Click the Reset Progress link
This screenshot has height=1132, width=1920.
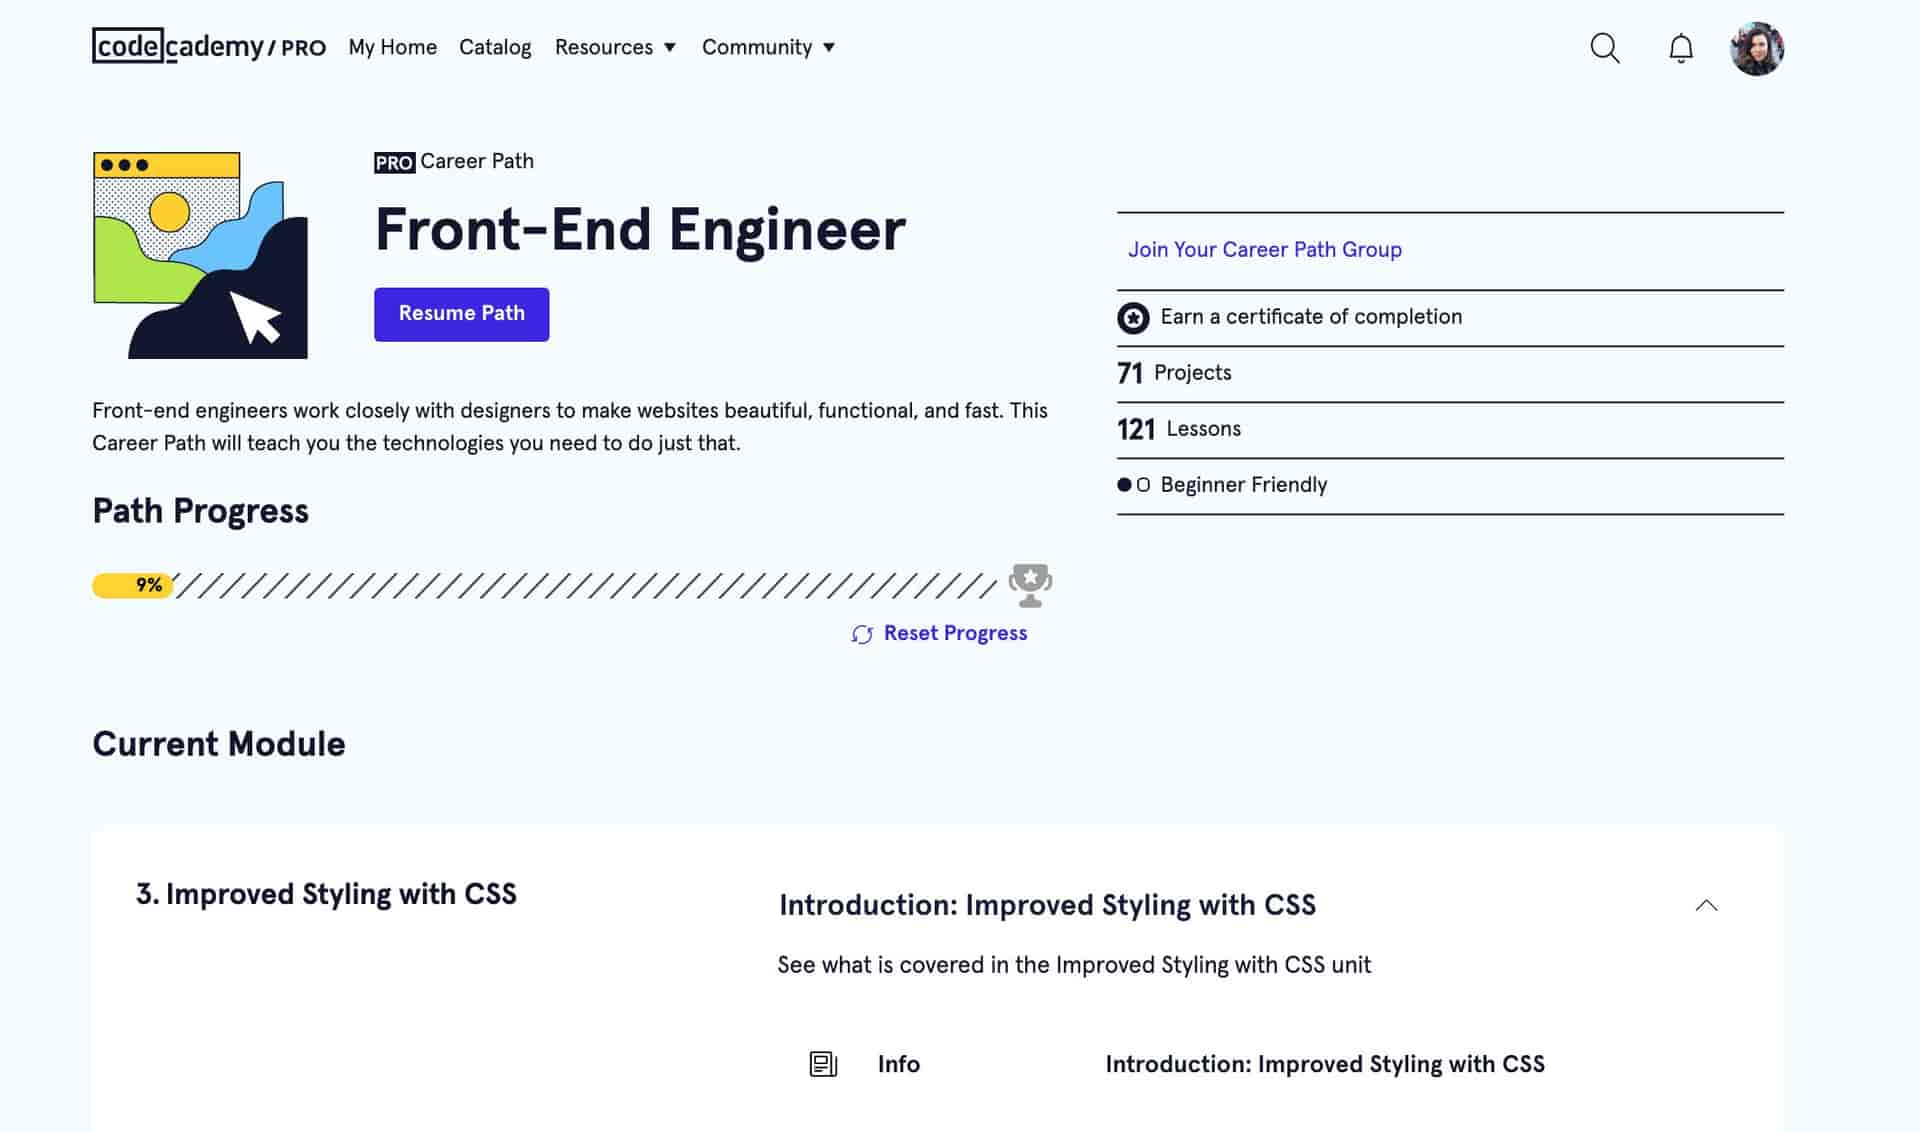click(955, 633)
